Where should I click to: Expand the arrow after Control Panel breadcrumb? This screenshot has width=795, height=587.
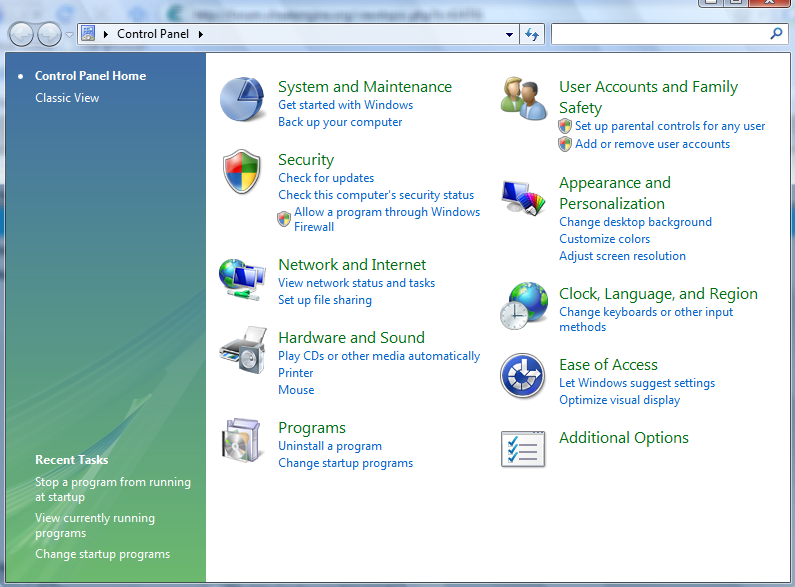[x=201, y=34]
